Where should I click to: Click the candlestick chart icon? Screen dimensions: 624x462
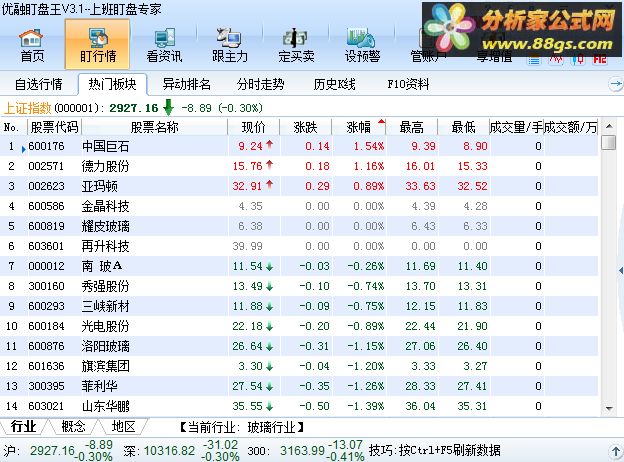tap(578, 60)
